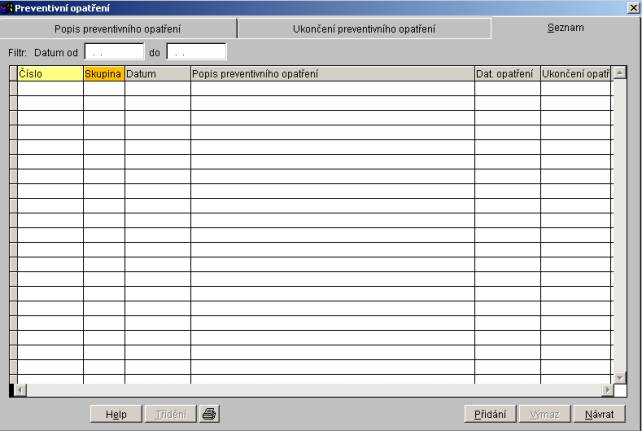Click the Návrat button
Image resolution: width=642 pixels, height=431 pixels.
click(599, 414)
